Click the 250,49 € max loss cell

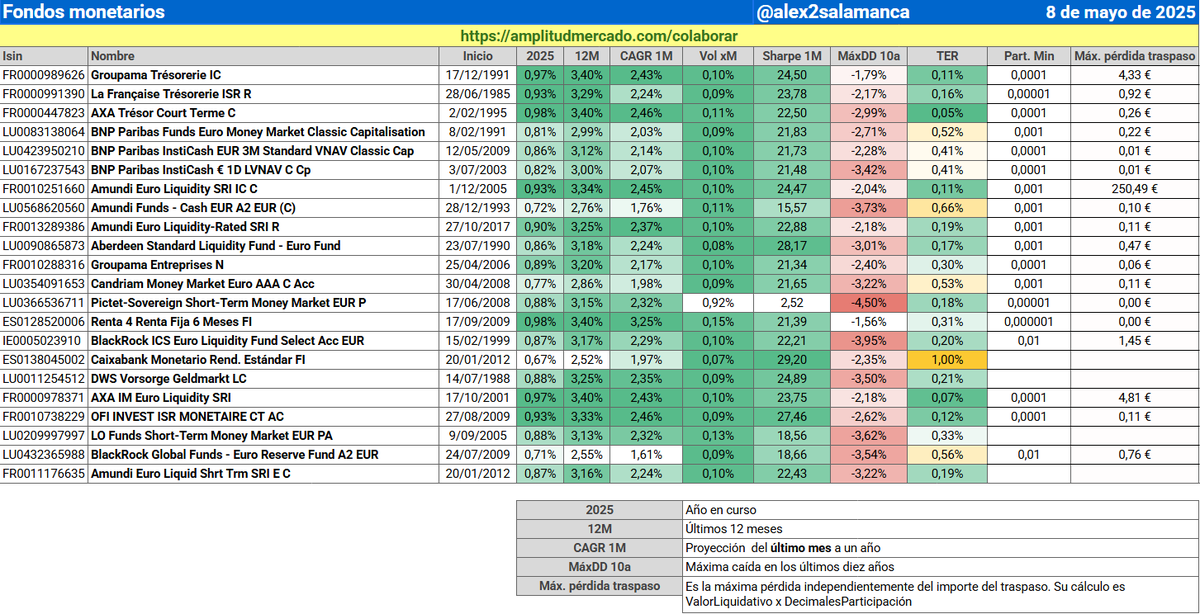(1134, 189)
